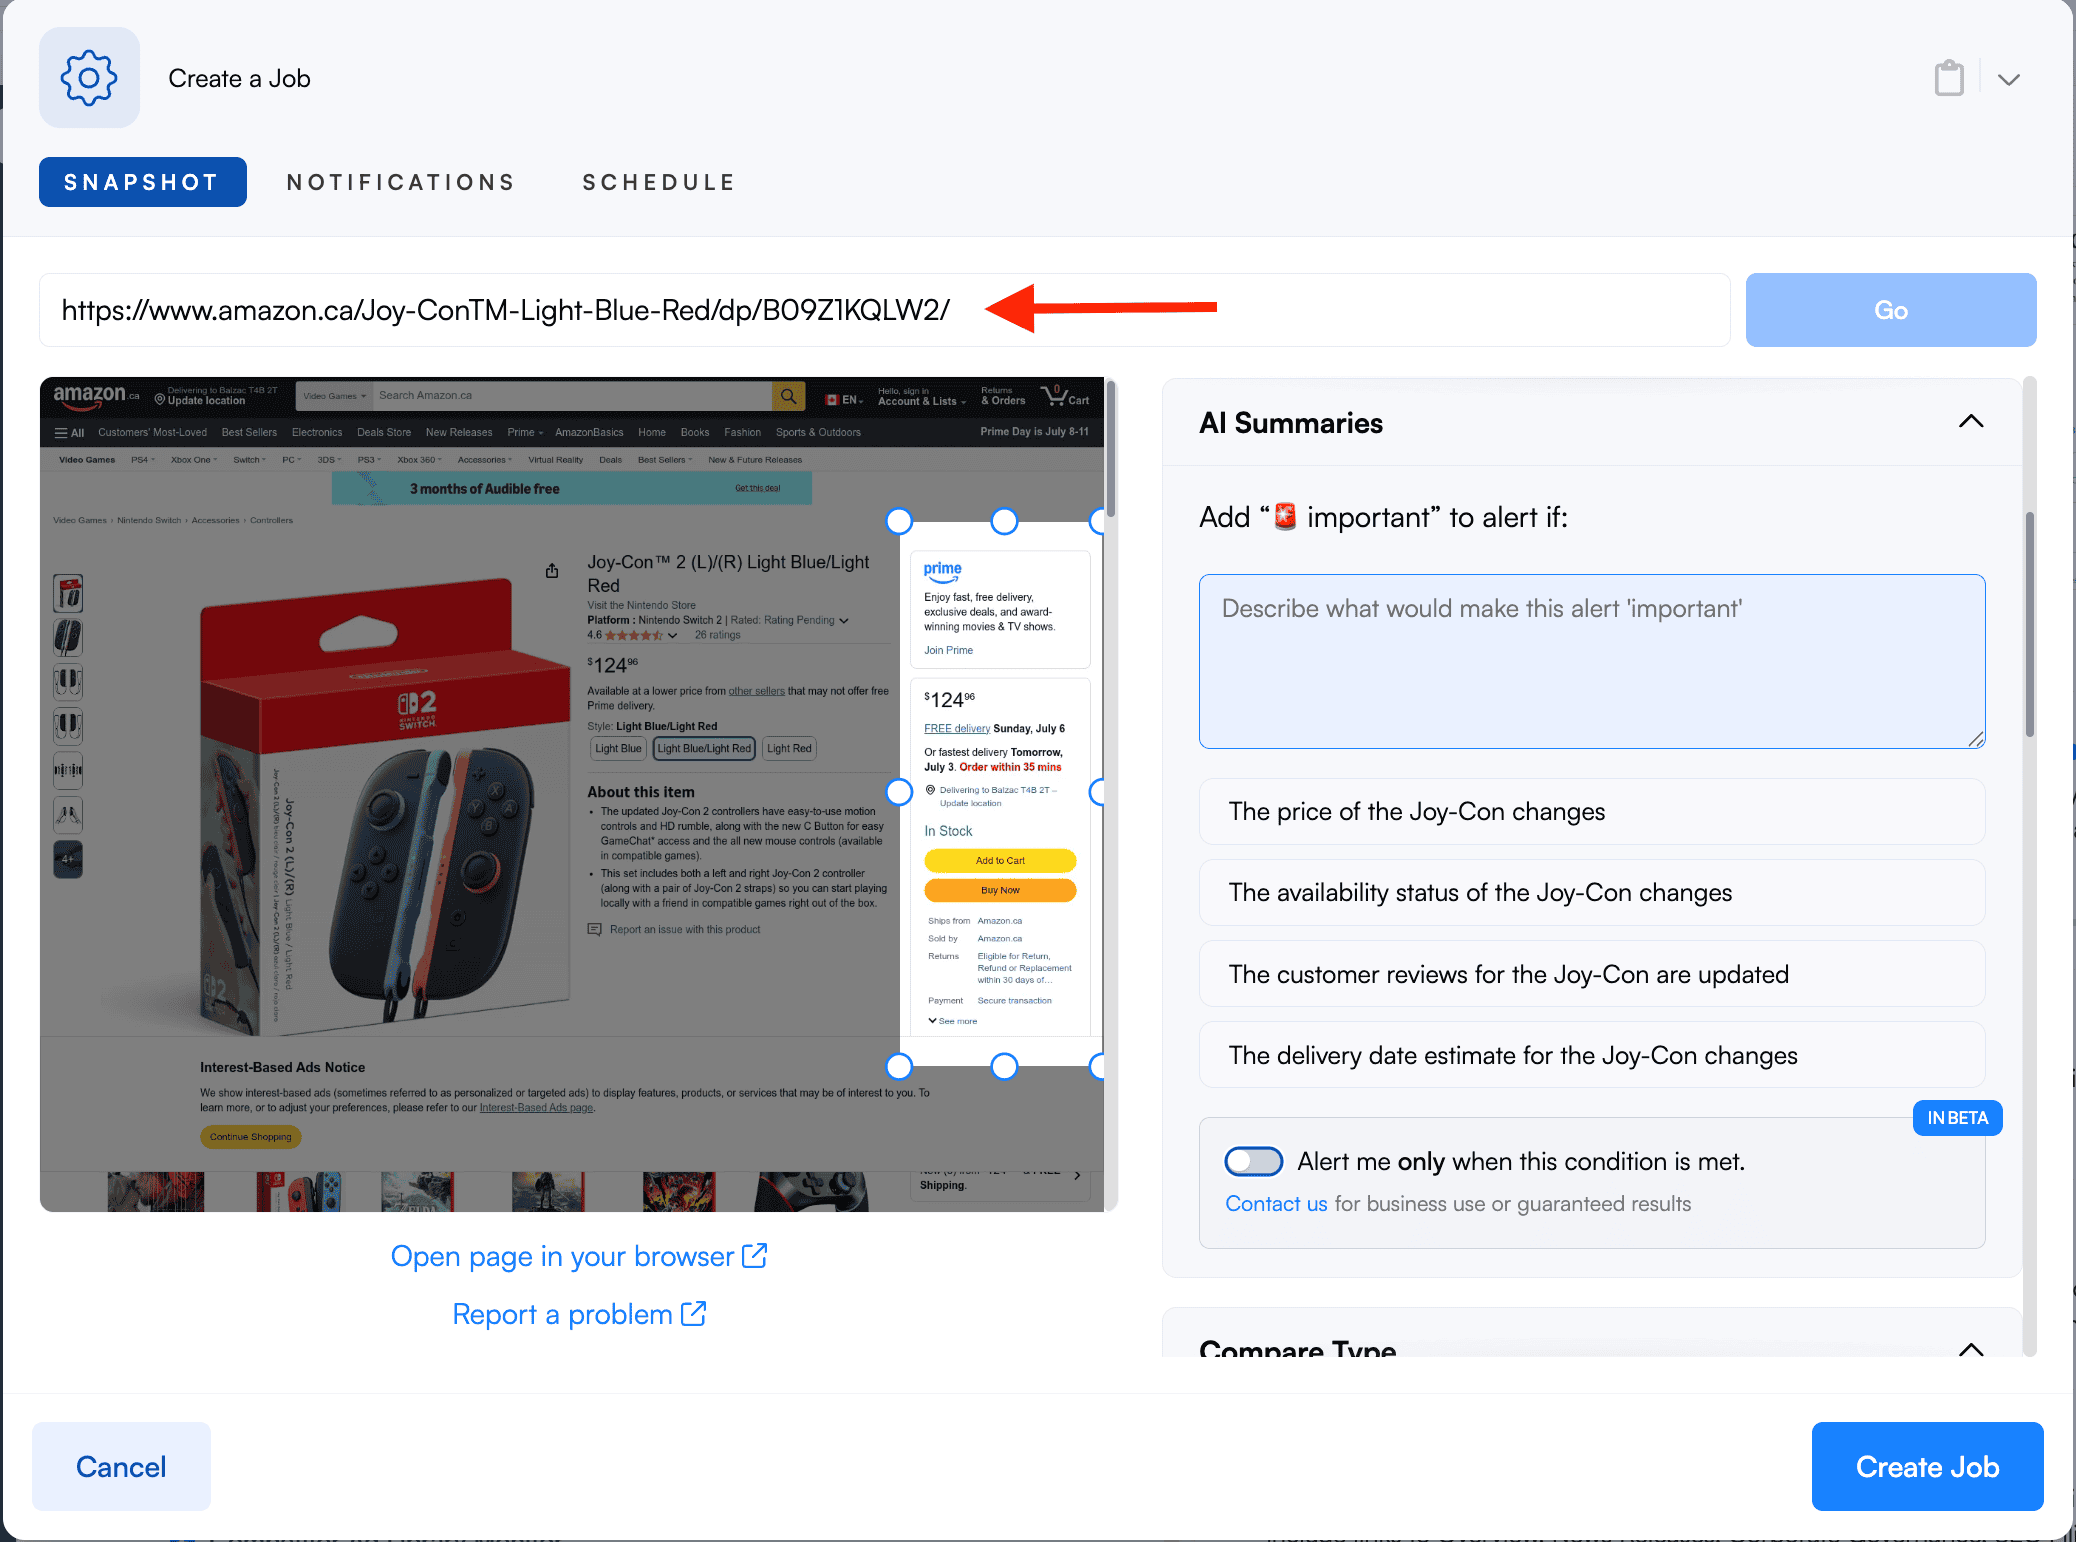Choose 'The price of the Joy-Con changes' suggestion
This screenshot has height=1542, width=2076.
tap(1592, 812)
